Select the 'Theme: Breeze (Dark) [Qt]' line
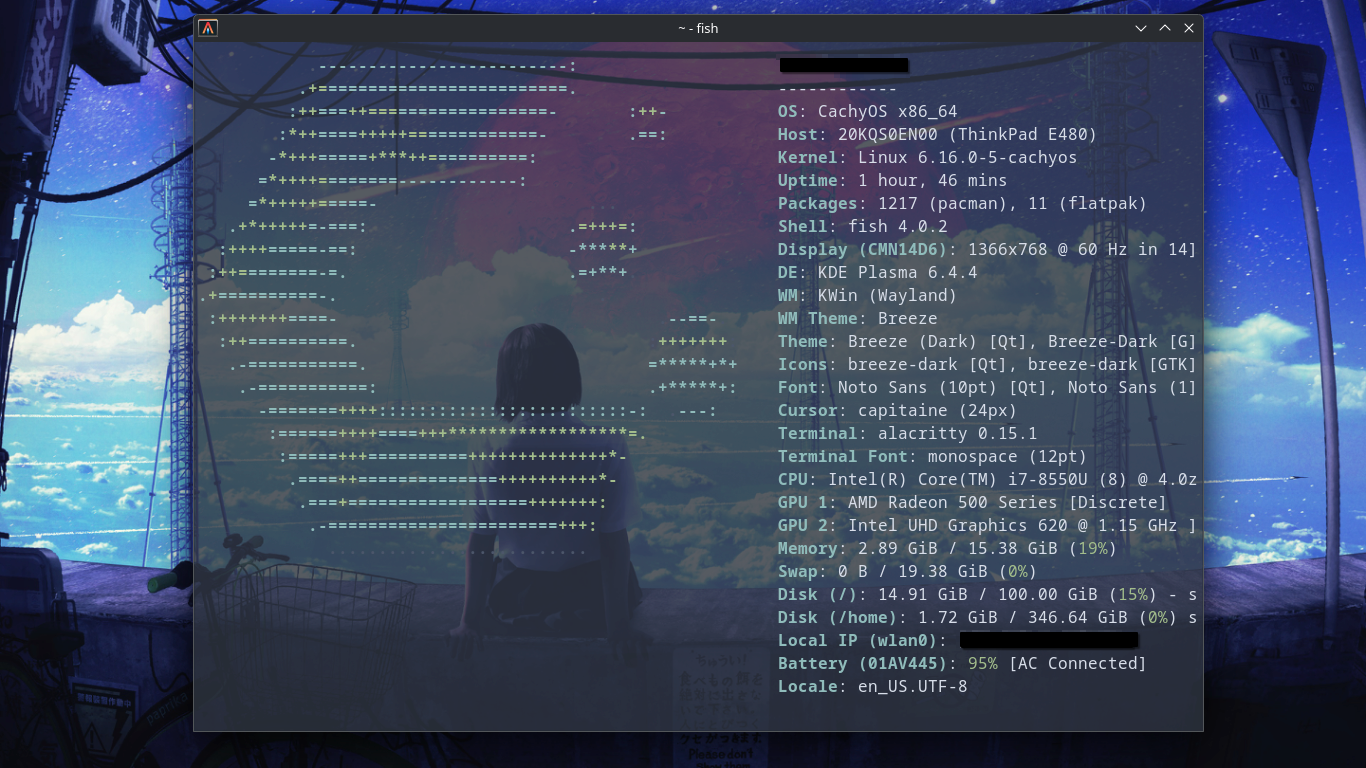Screen dimensions: 1366x768 point(987,342)
